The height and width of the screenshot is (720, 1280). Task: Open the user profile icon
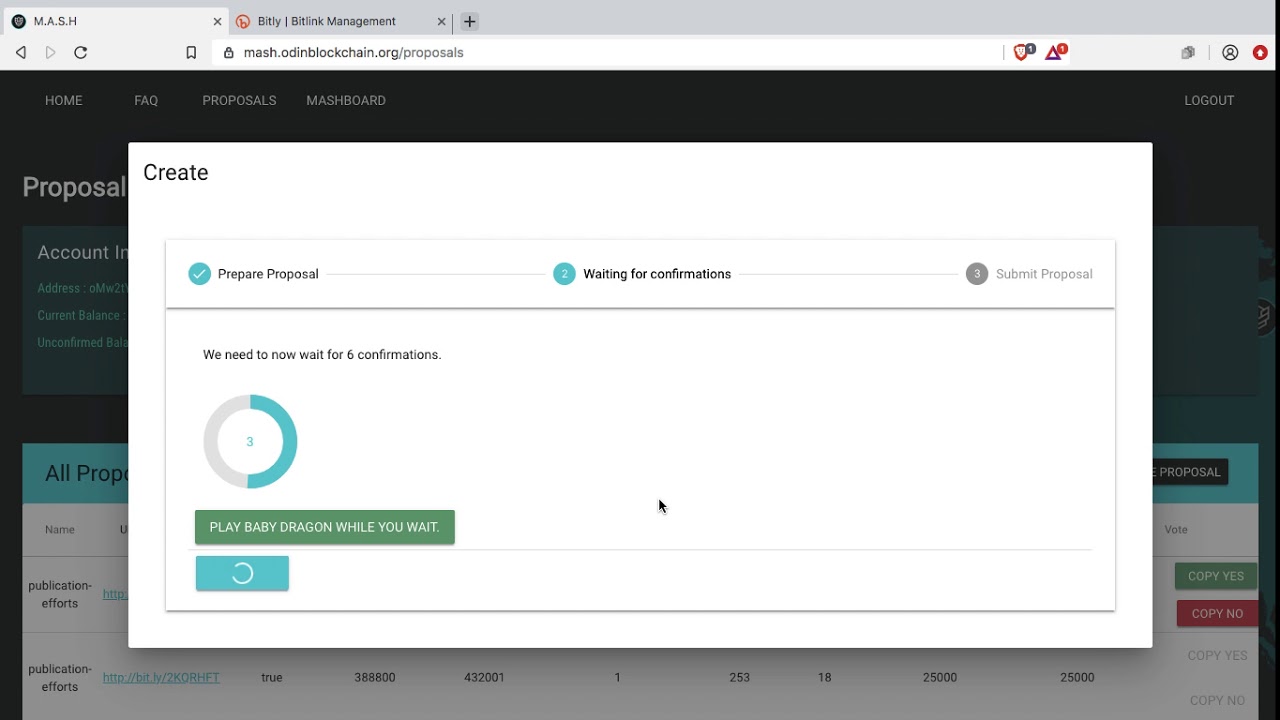[1230, 53]
